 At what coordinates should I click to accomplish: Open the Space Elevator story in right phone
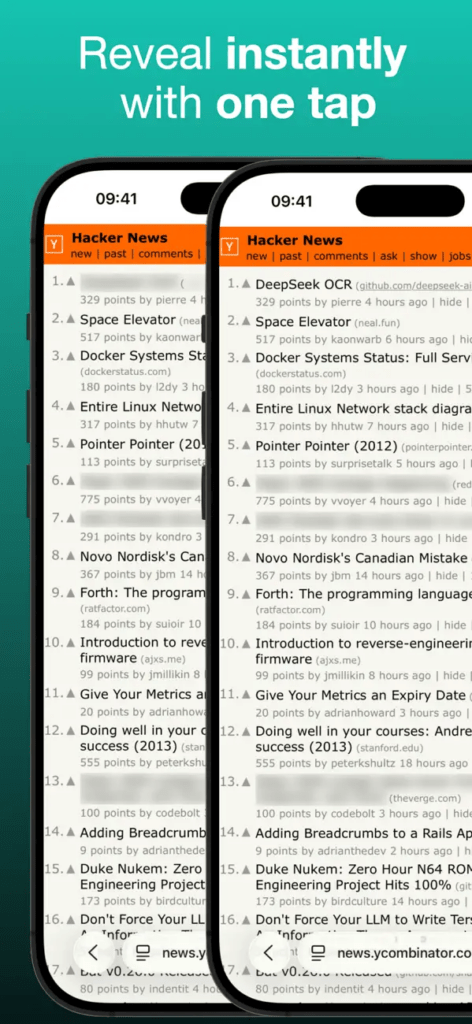point(303,322)
